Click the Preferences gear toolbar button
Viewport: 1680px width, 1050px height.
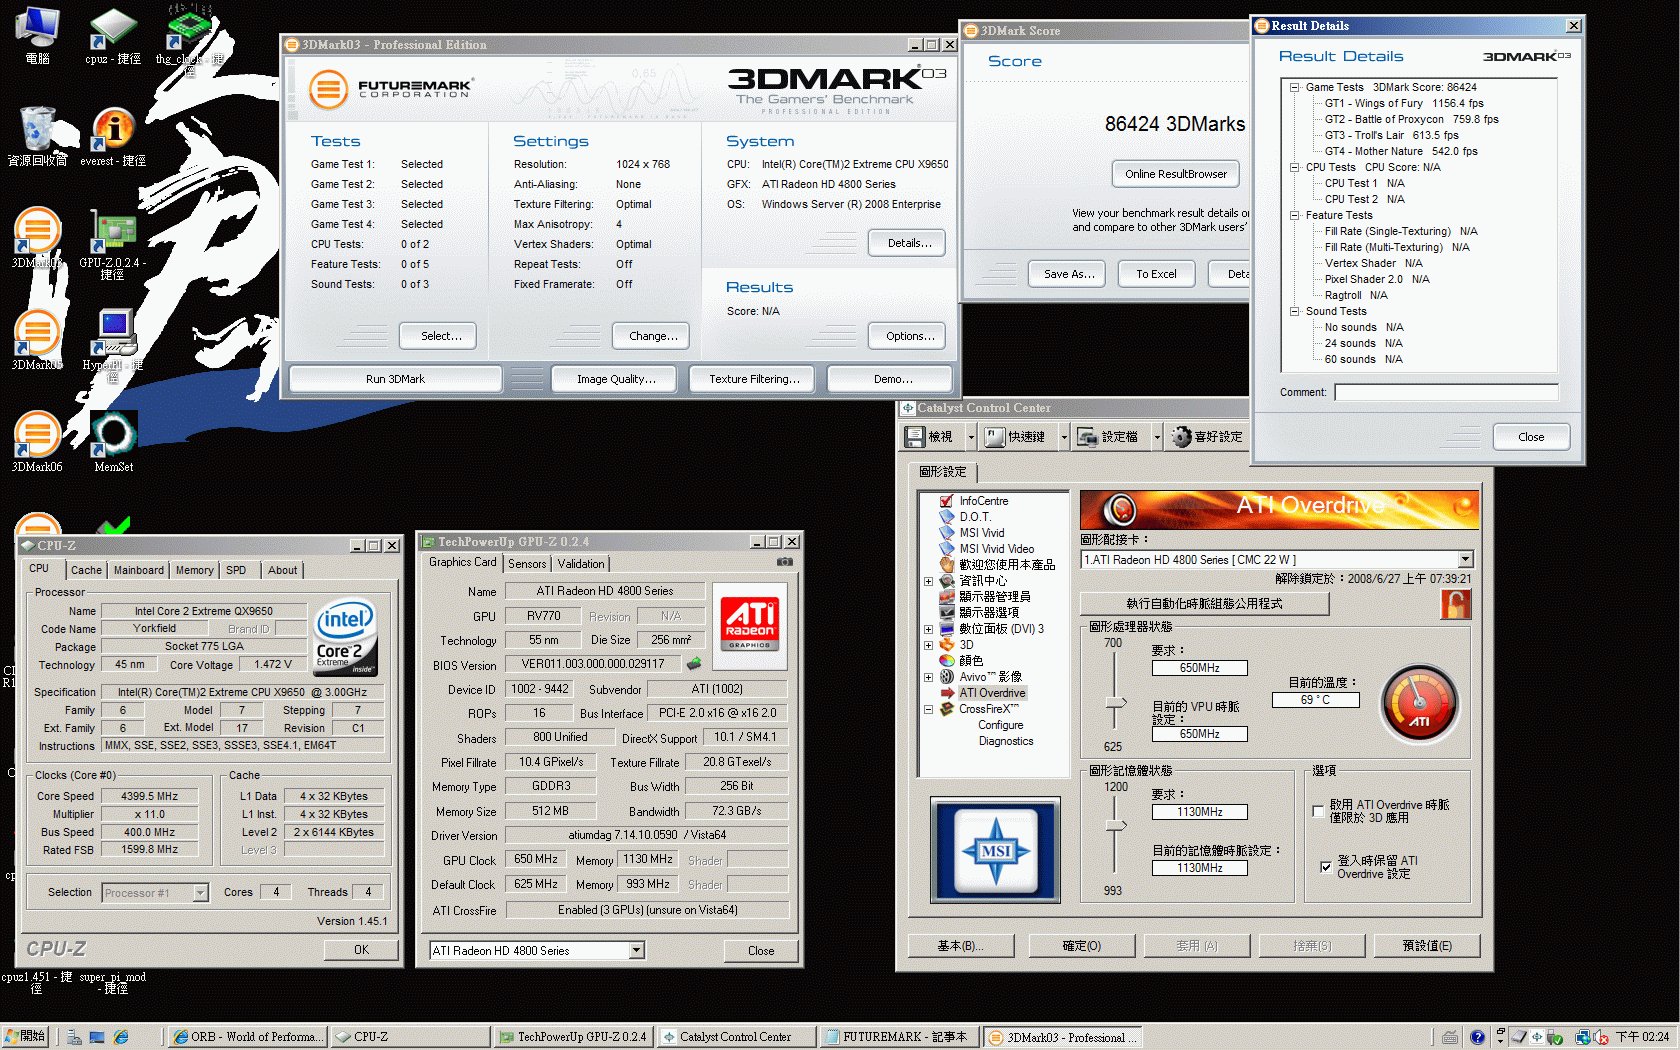(x=1207, y=437)
